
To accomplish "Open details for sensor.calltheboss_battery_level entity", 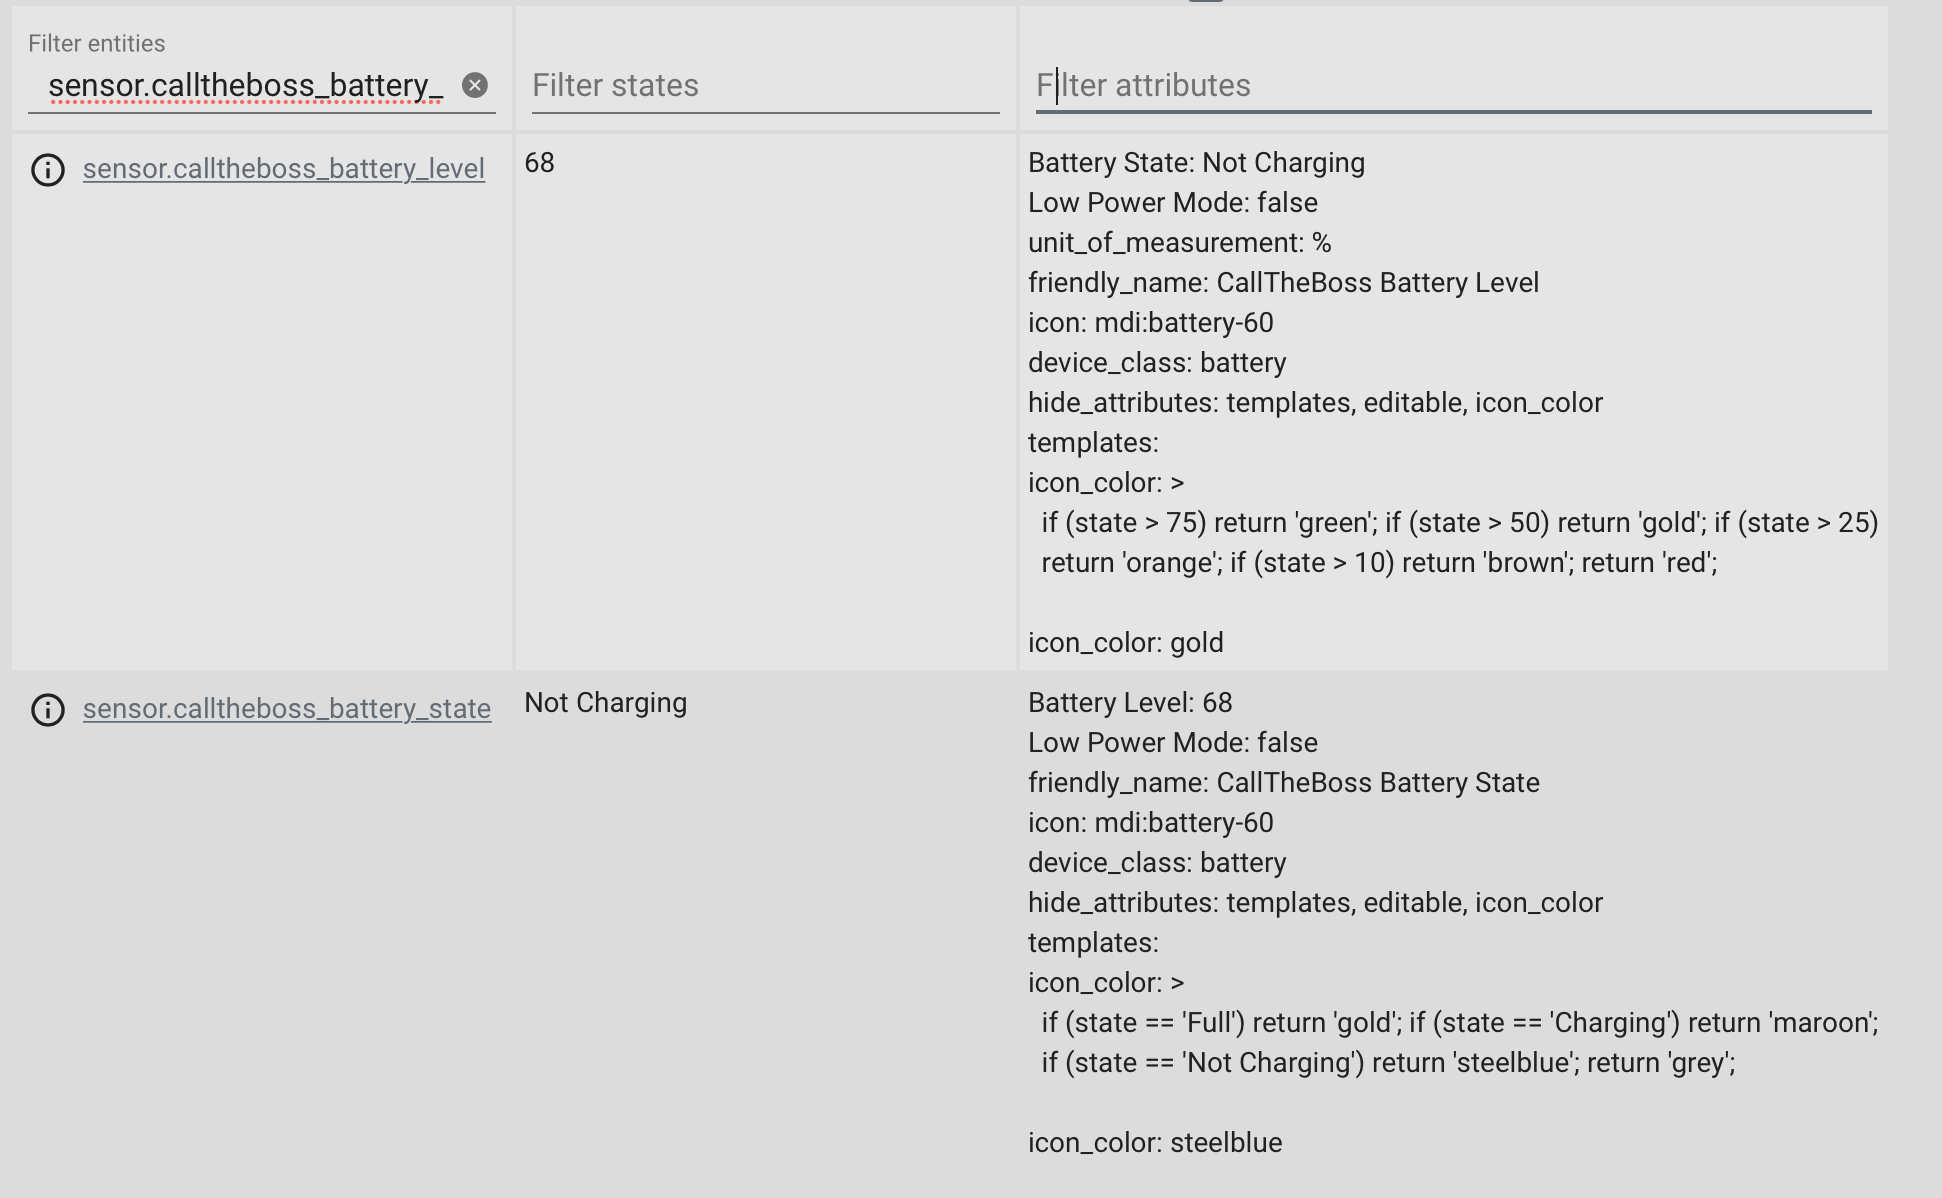I will (283, 169).
